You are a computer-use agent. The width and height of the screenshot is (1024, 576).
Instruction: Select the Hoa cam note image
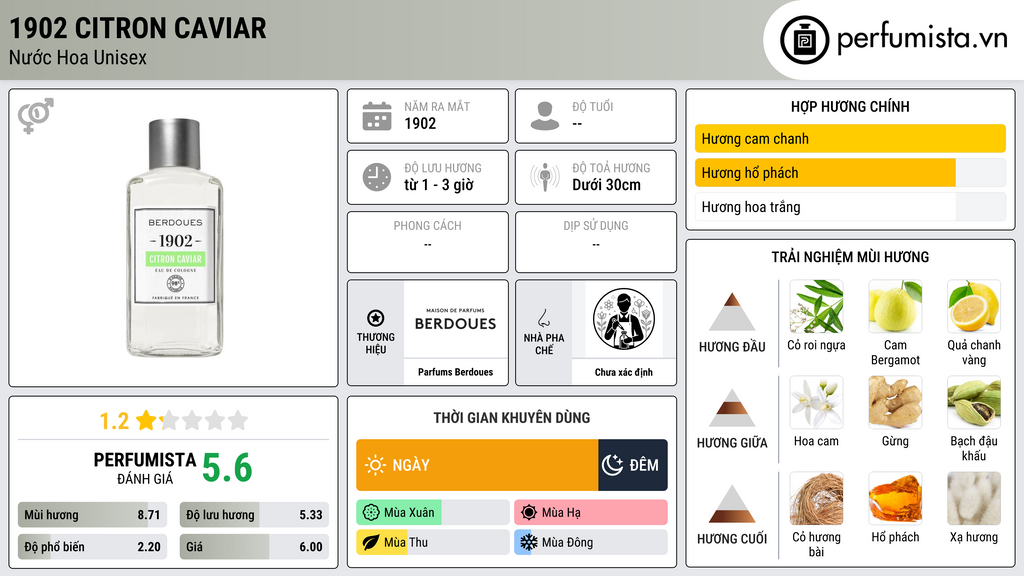click(816, 402)
